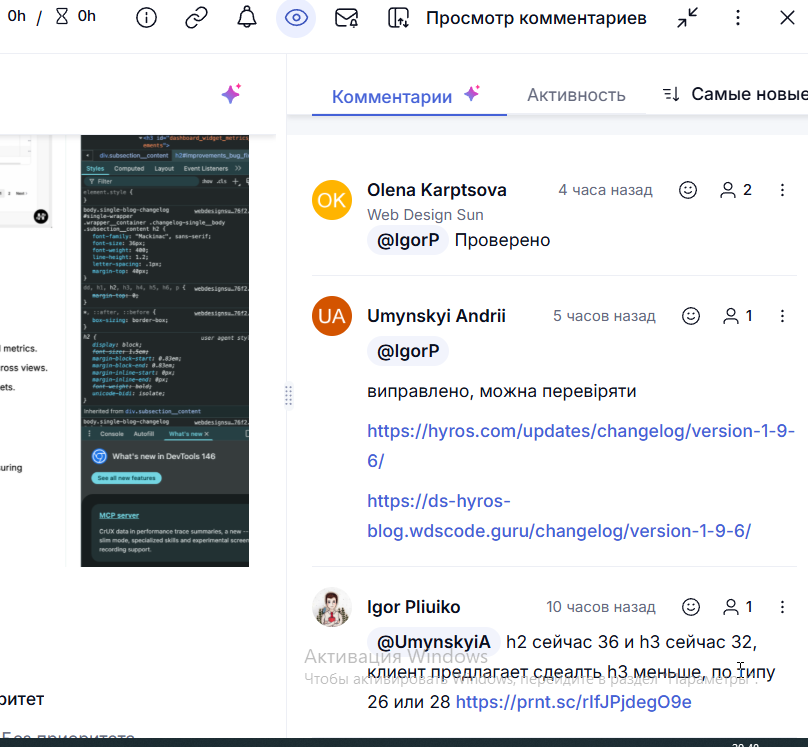Open the task info icon
Screen dimensions: 808x747
[146, 18]
